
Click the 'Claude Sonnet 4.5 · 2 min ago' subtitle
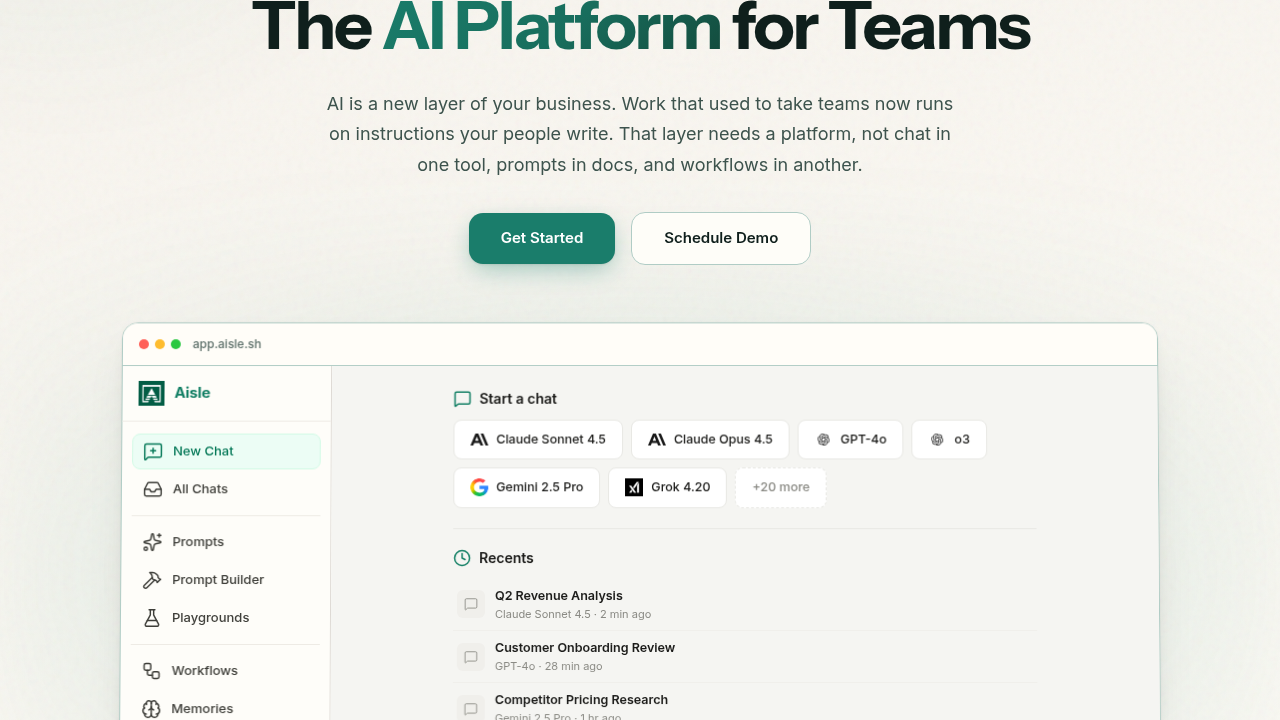coord(573,614)
